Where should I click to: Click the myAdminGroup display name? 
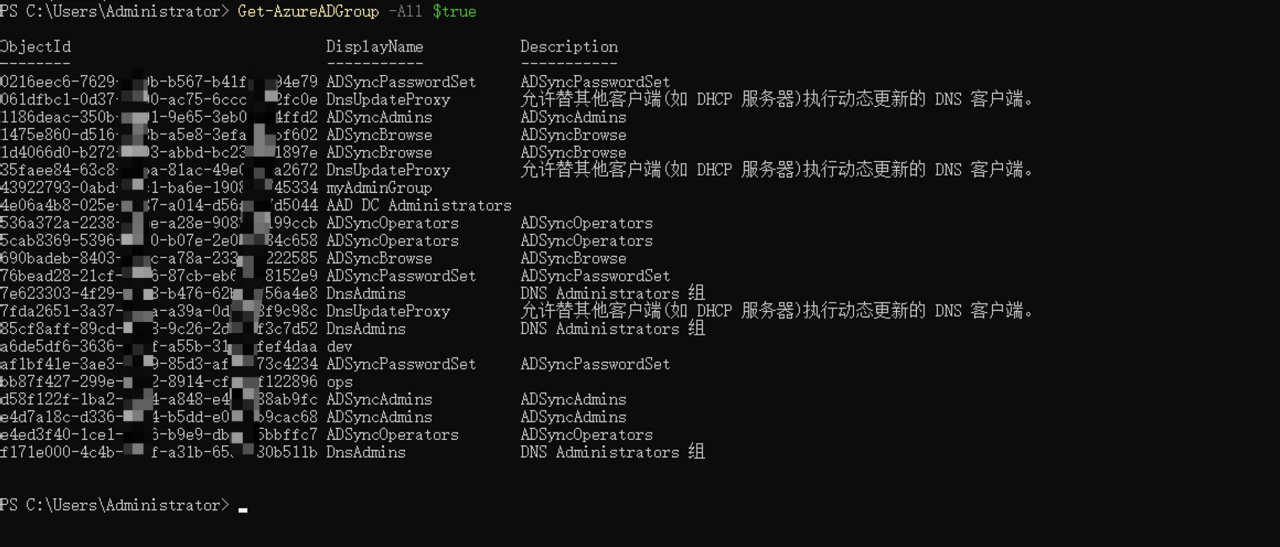point(379,188)
